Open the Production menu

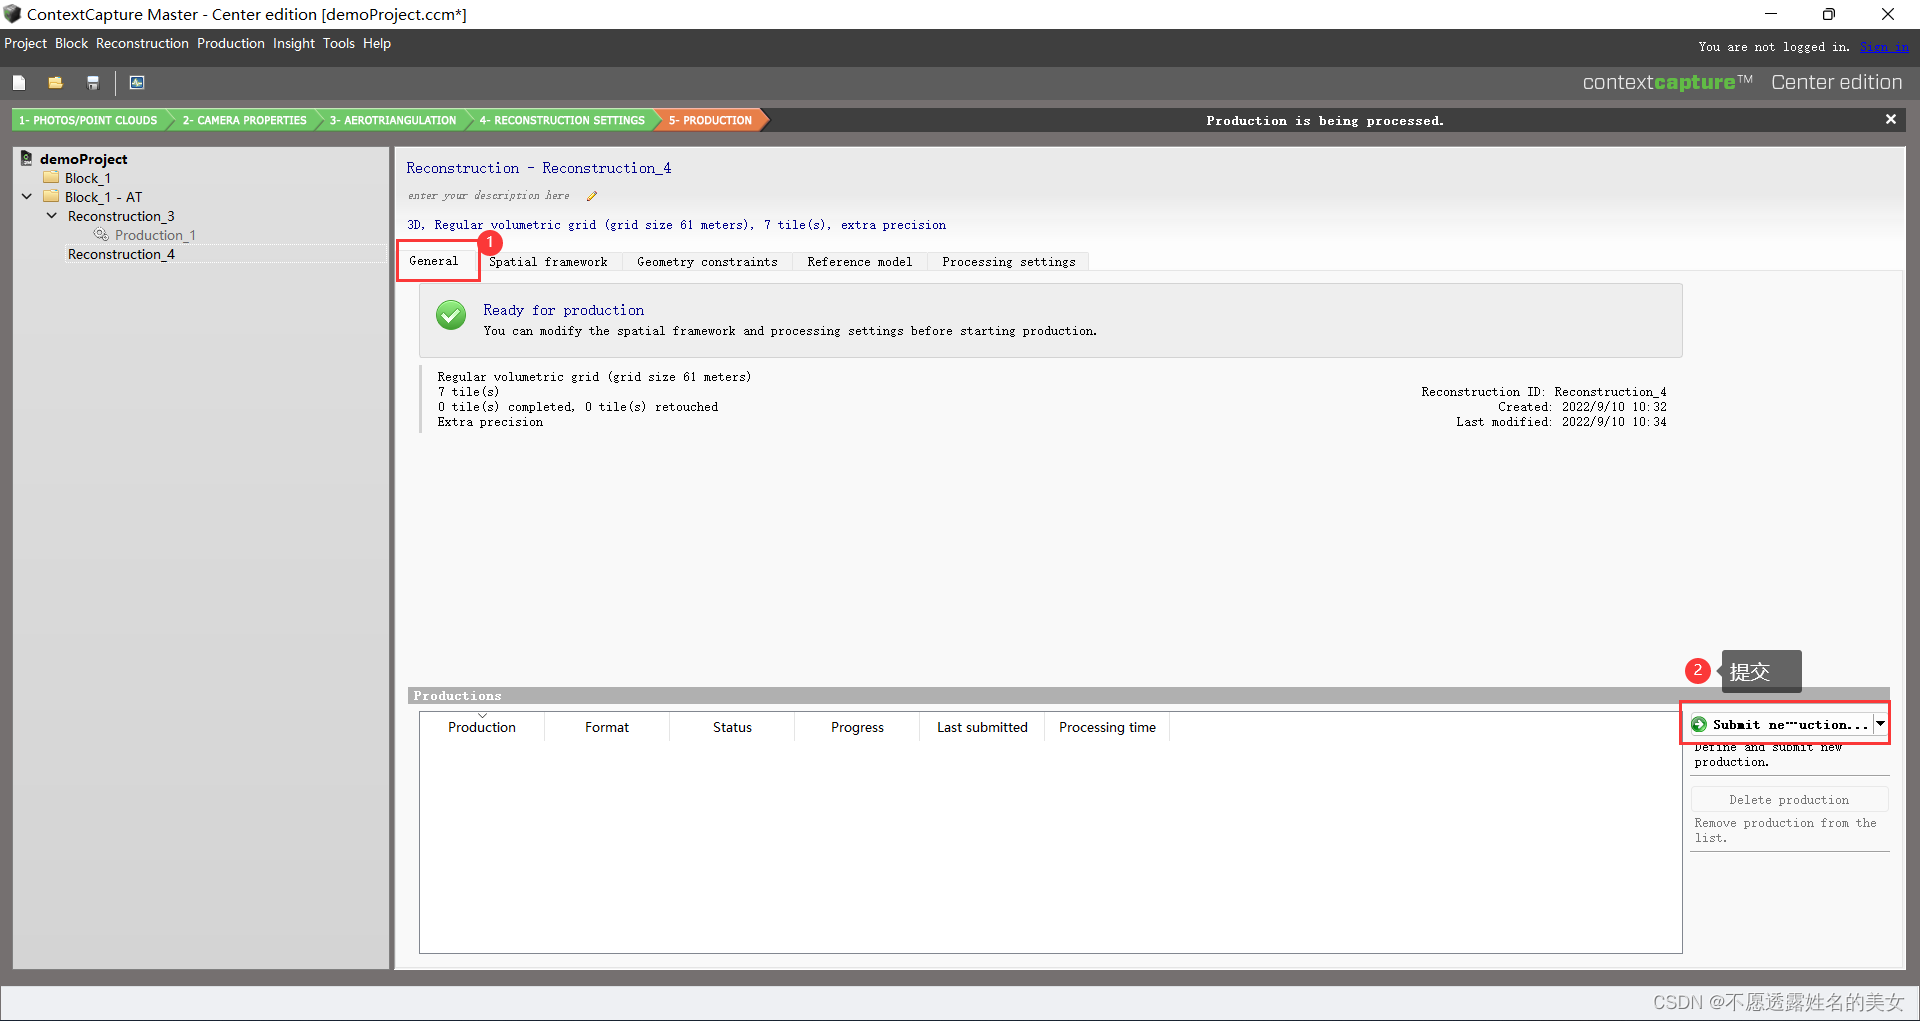tap(231, 43)
